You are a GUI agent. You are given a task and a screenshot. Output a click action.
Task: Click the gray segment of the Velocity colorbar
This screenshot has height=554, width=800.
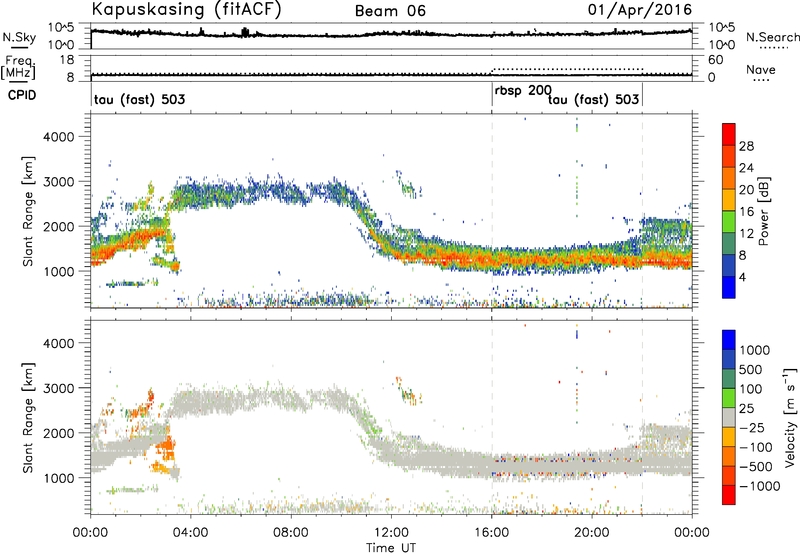click(729, 417)
